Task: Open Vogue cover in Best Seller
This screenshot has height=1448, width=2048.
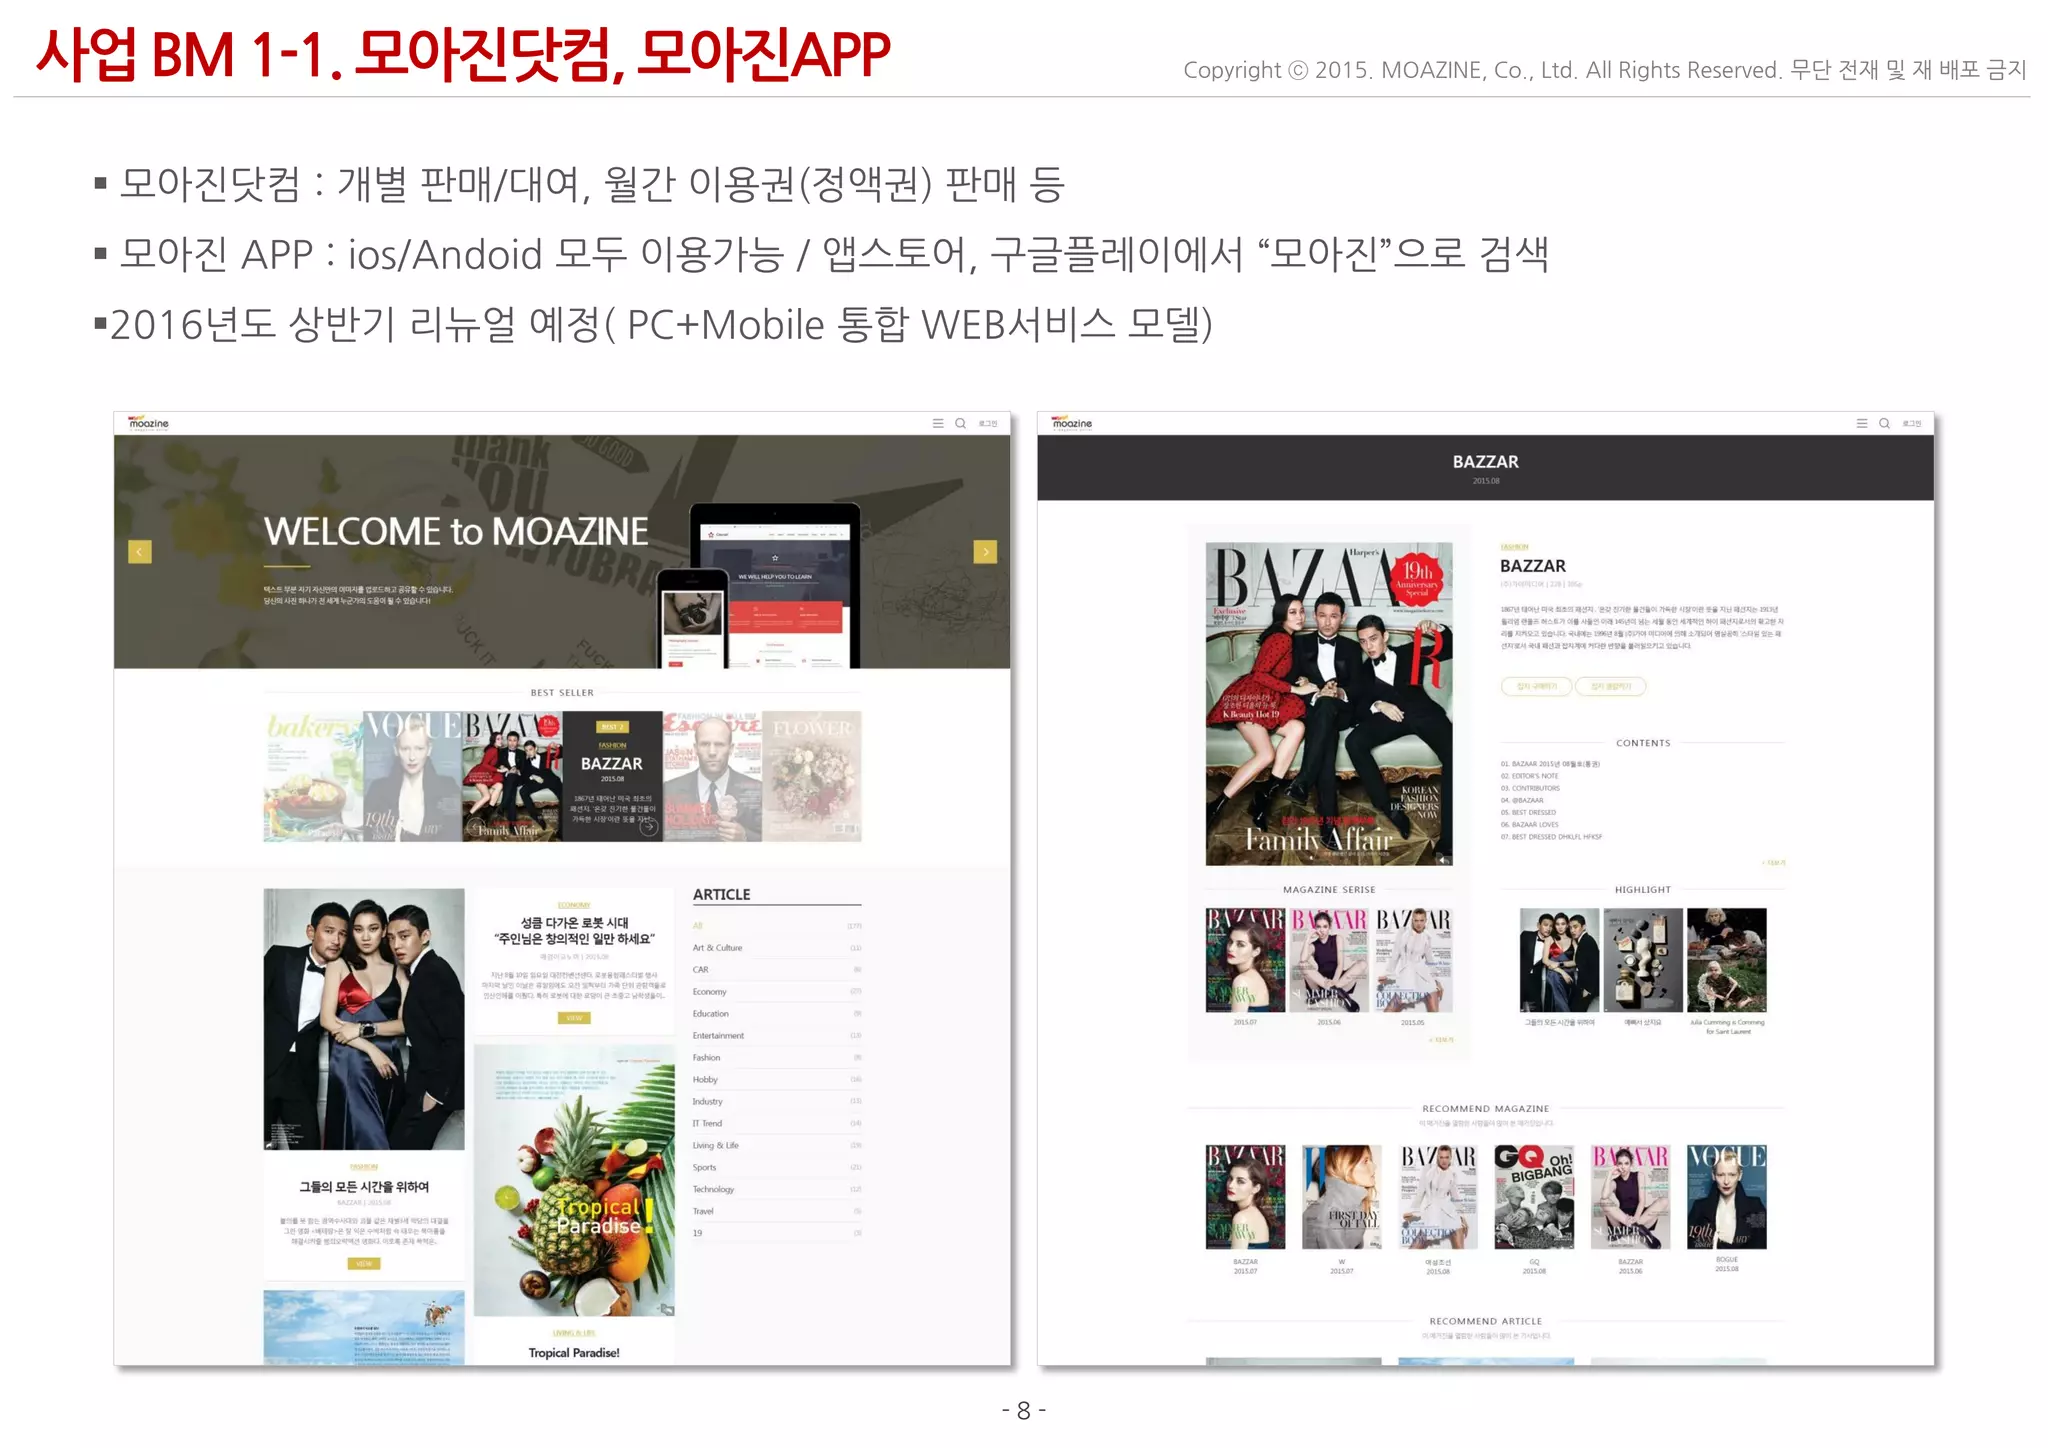Action: click(413, 776)
